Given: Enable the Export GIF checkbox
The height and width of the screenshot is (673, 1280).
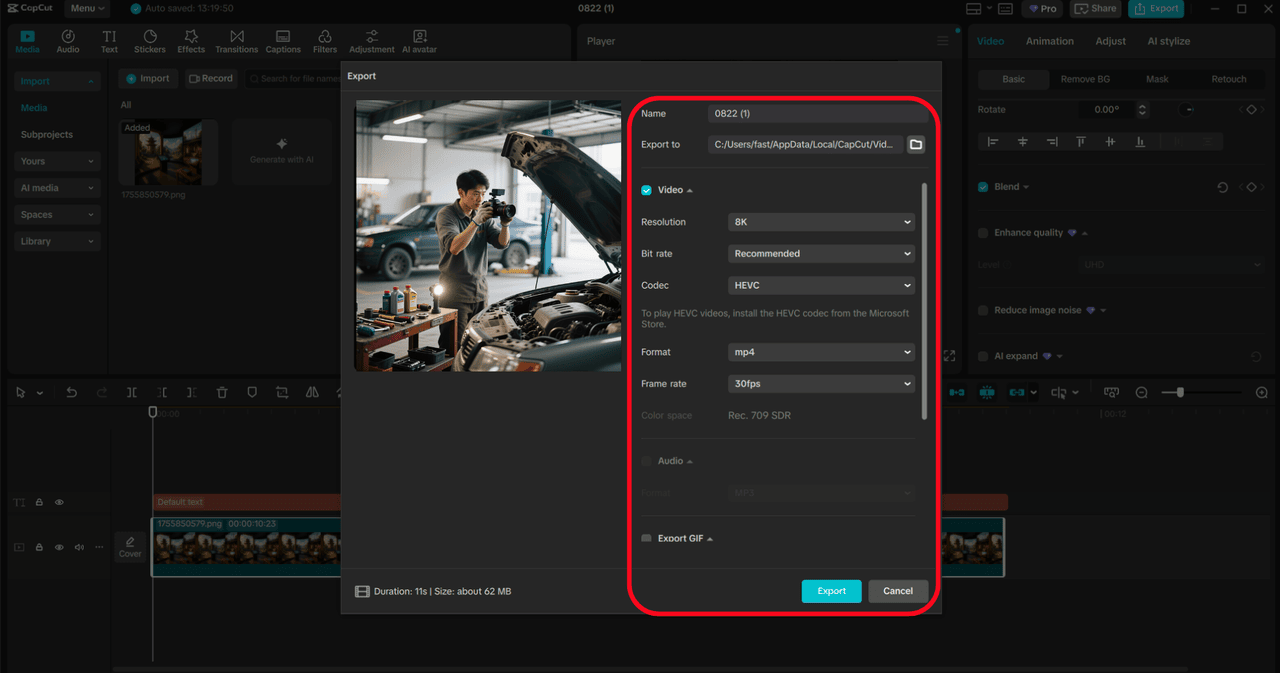Looking at the screenshot, I should tap(646, 538).
